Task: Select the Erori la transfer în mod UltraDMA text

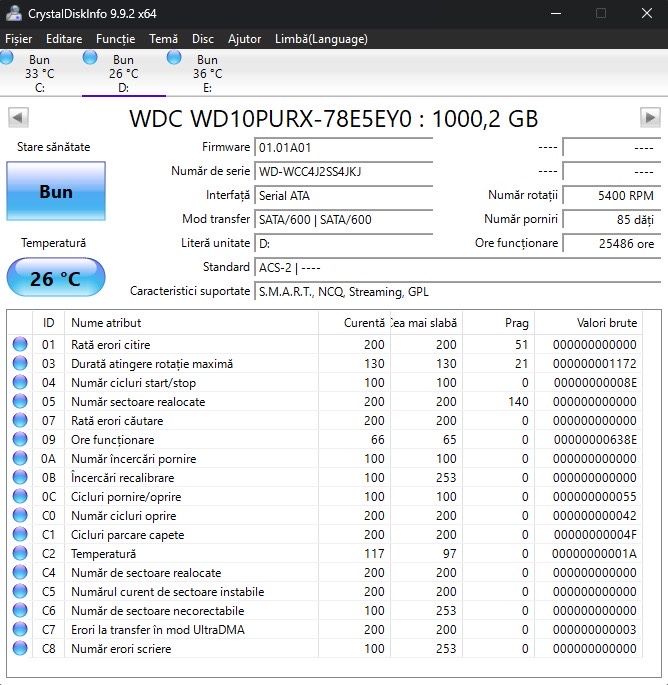Action: 158,630
